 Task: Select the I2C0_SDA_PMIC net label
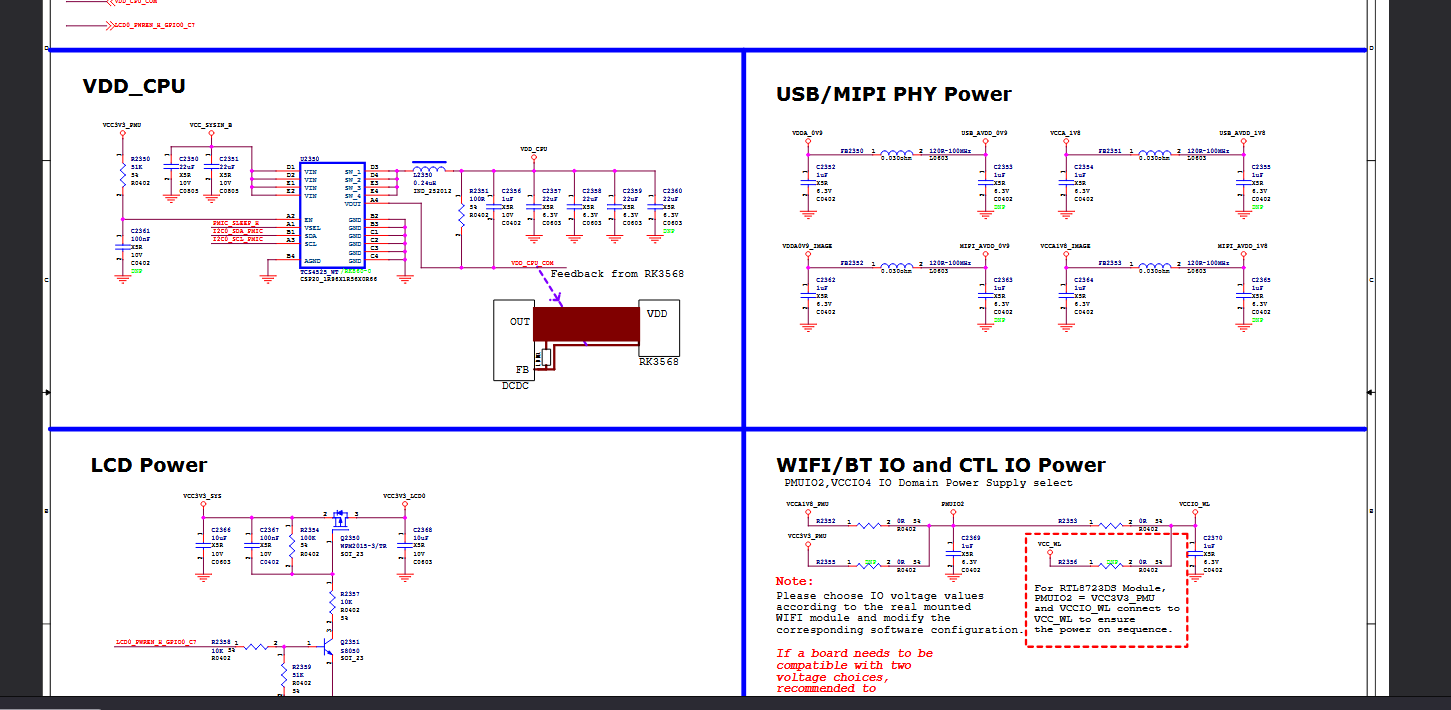coord(237,231)
